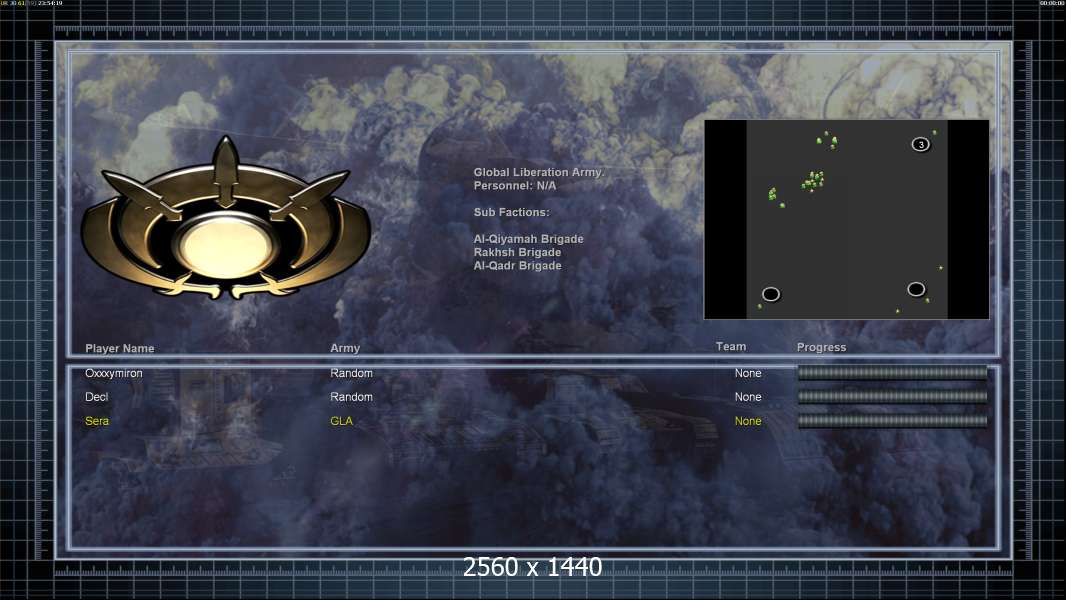This screenshot has height=600, width=1066.
Task: Click the Sub Factions label
Action: click(x=511, y=212)
